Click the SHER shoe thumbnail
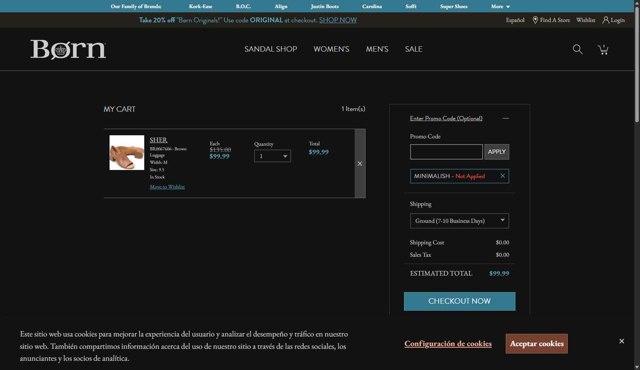Image resolution: width=640 pixels, height=370 pixels. click(x=127, y=153)
